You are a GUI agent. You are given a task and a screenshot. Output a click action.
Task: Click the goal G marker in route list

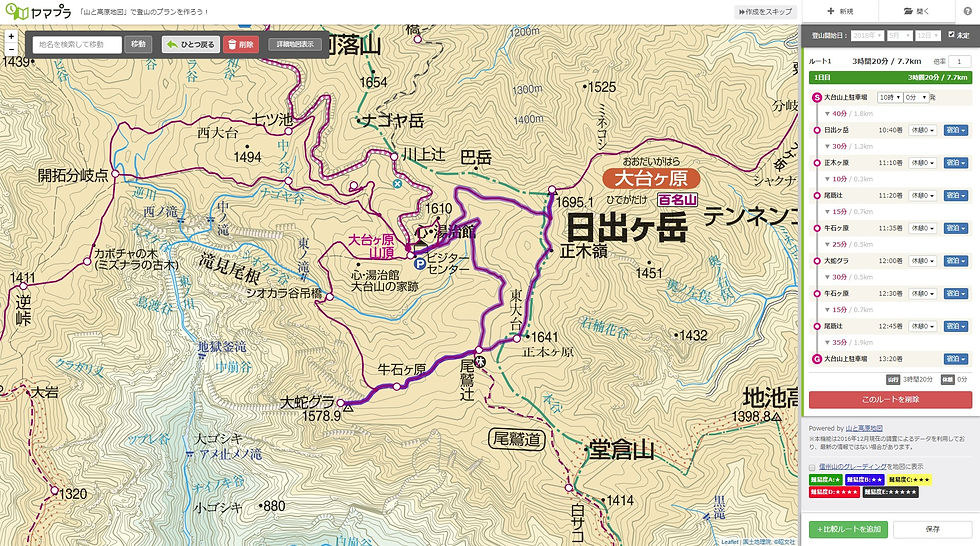pos(816,359)
